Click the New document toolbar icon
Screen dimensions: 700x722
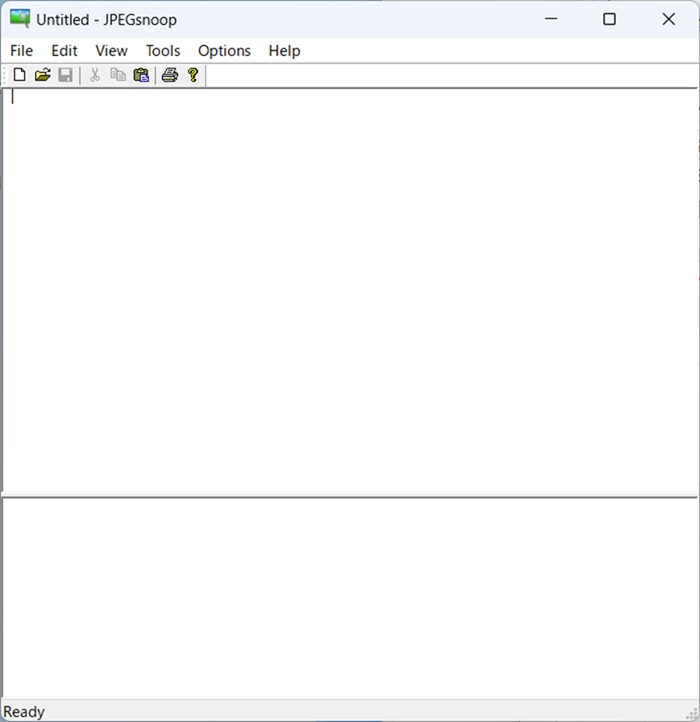click(19, 75)
